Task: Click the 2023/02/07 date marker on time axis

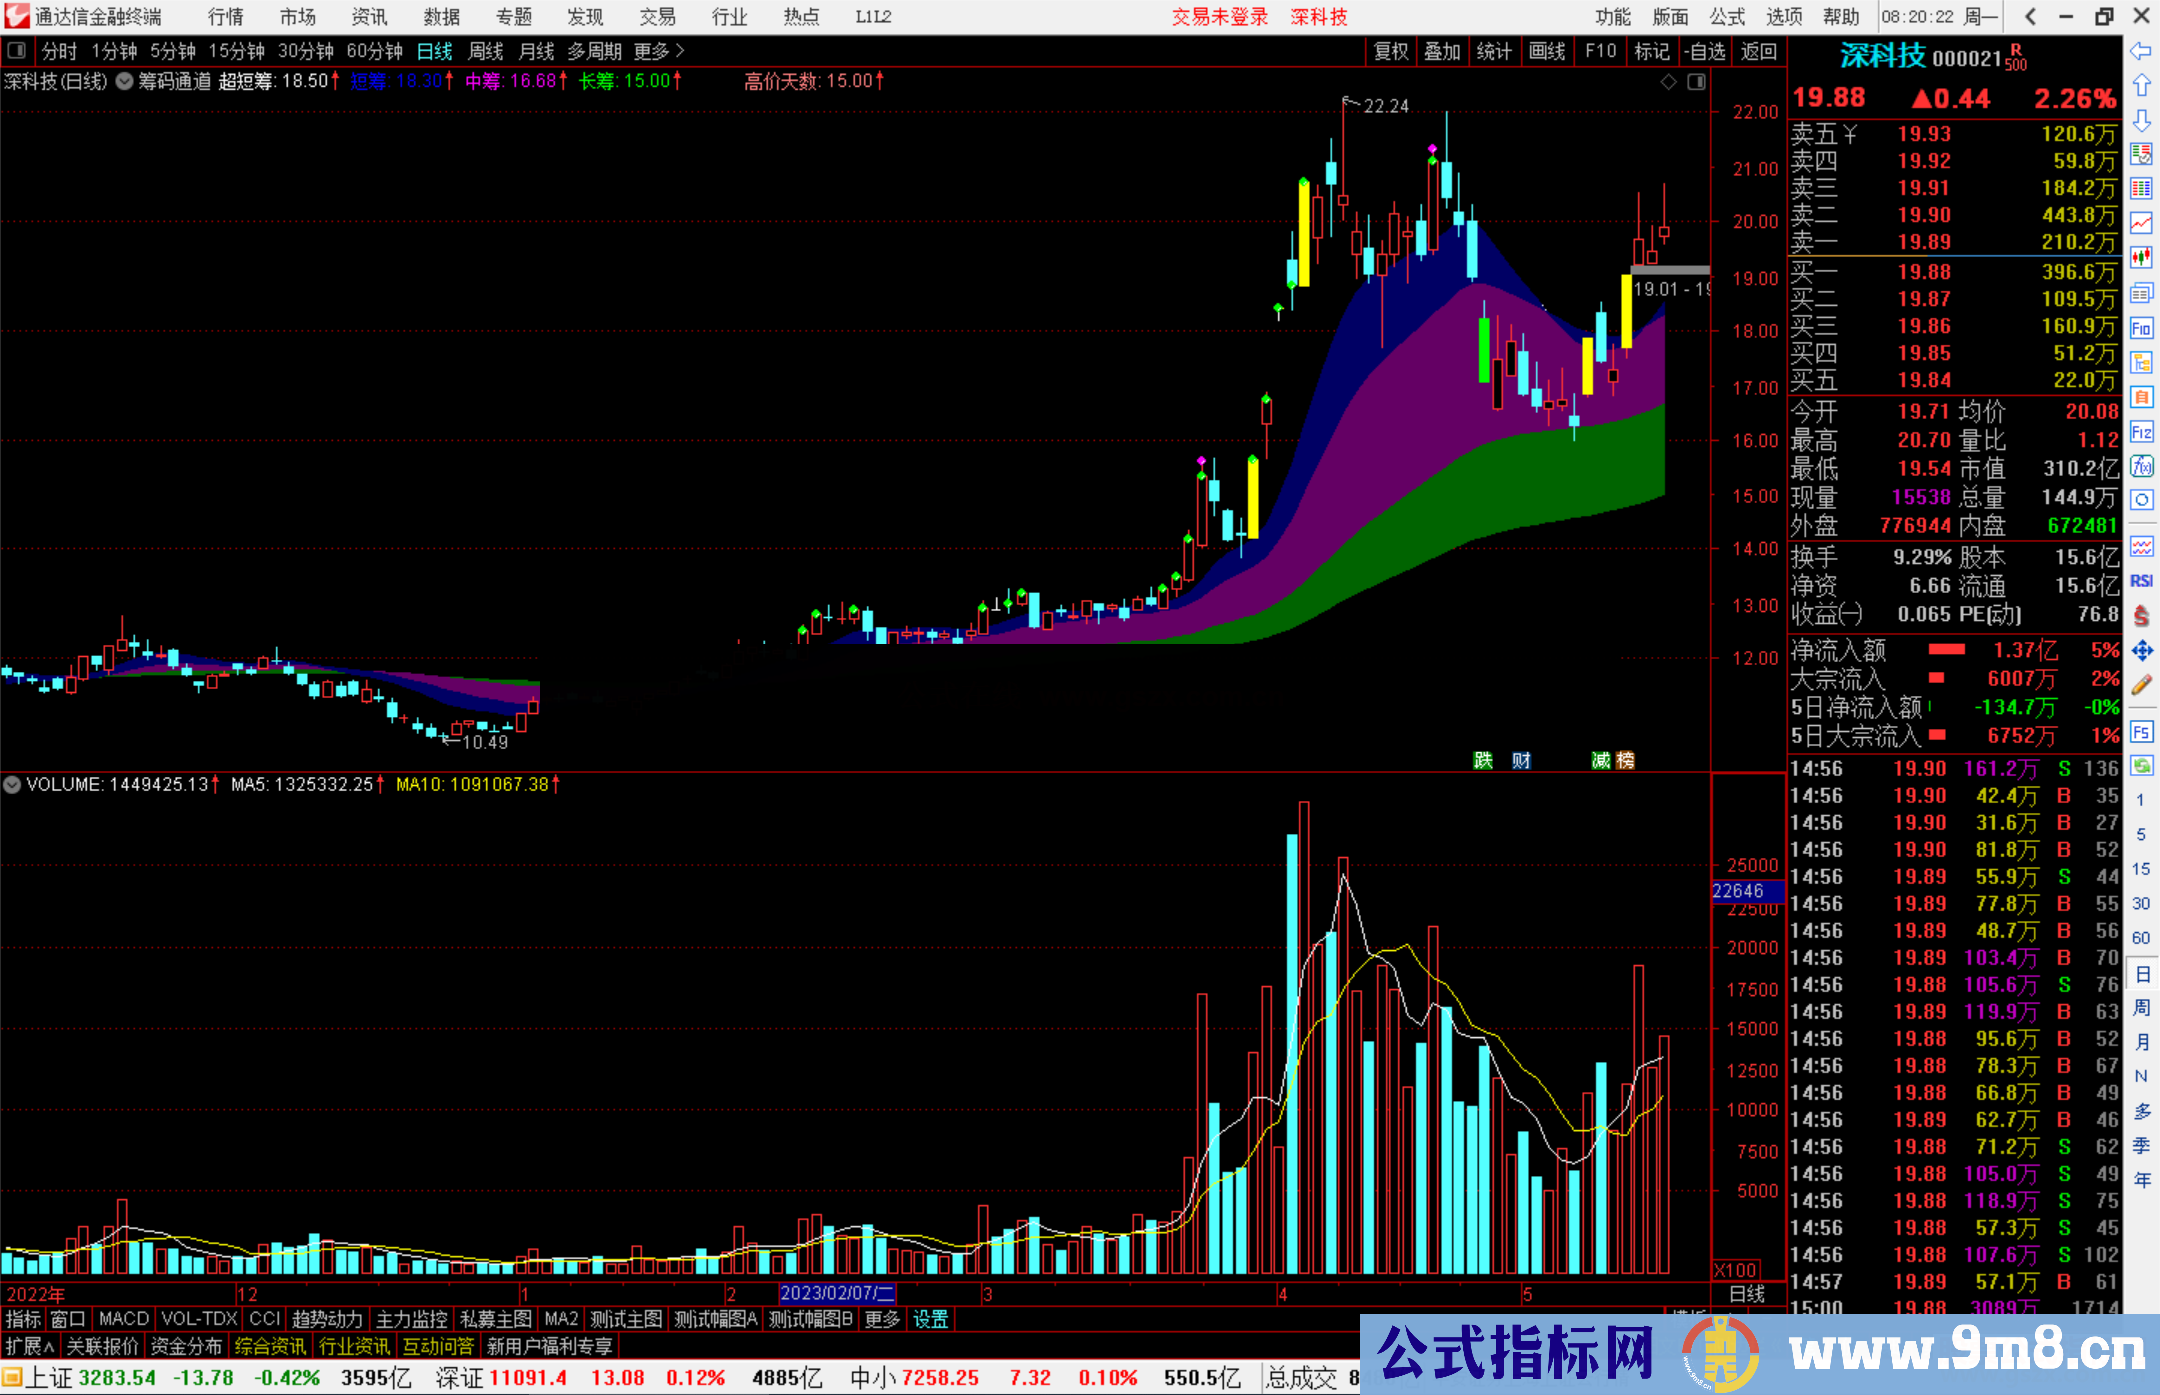Action: coord(837,1294)
